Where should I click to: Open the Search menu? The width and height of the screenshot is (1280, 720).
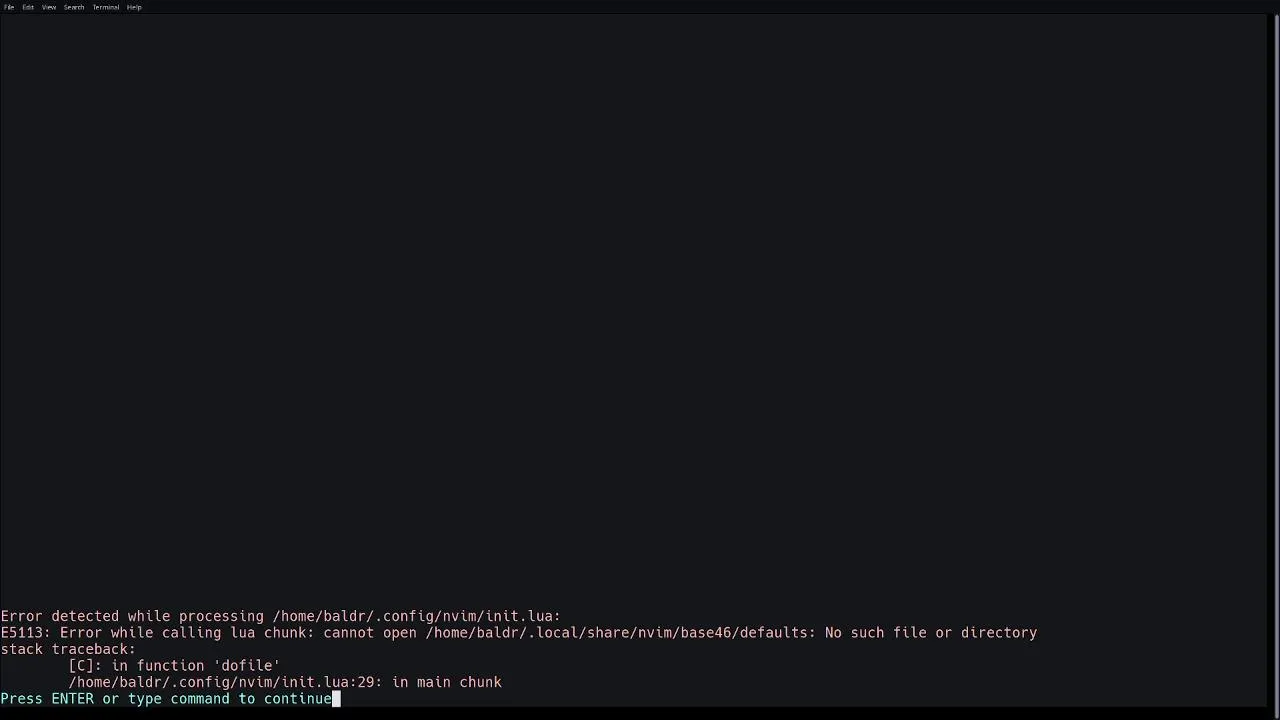(74, 7)
